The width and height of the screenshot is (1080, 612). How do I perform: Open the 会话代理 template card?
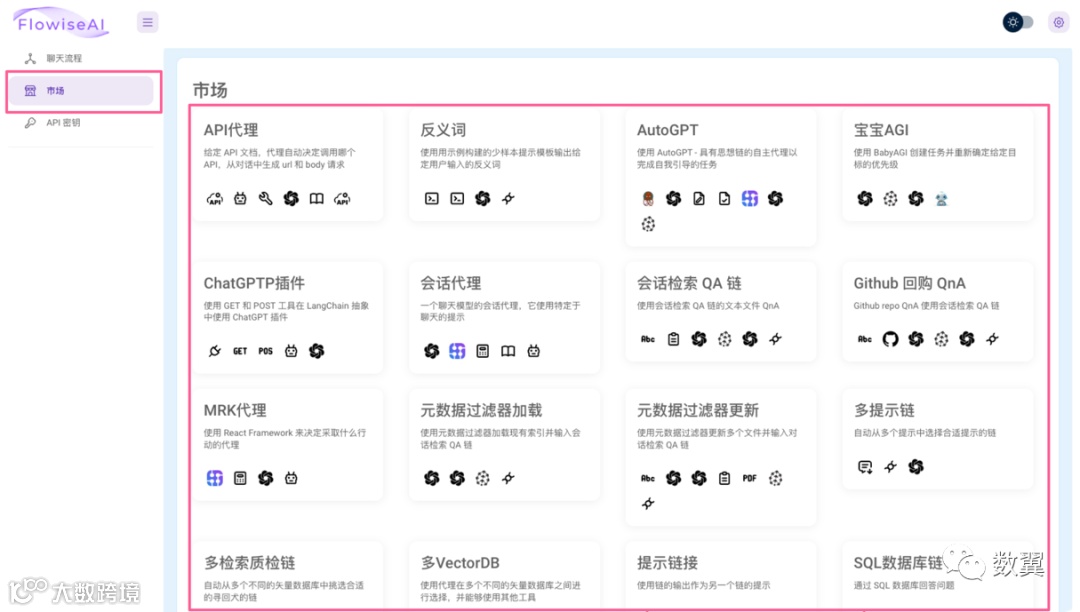click(x=504, y=317)
